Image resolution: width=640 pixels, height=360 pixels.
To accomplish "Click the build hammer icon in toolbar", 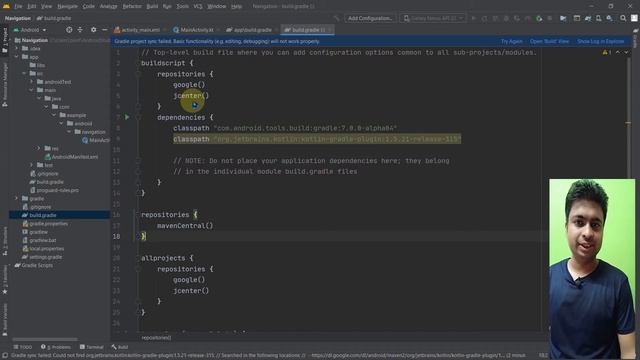I will (x=336, y=18).
